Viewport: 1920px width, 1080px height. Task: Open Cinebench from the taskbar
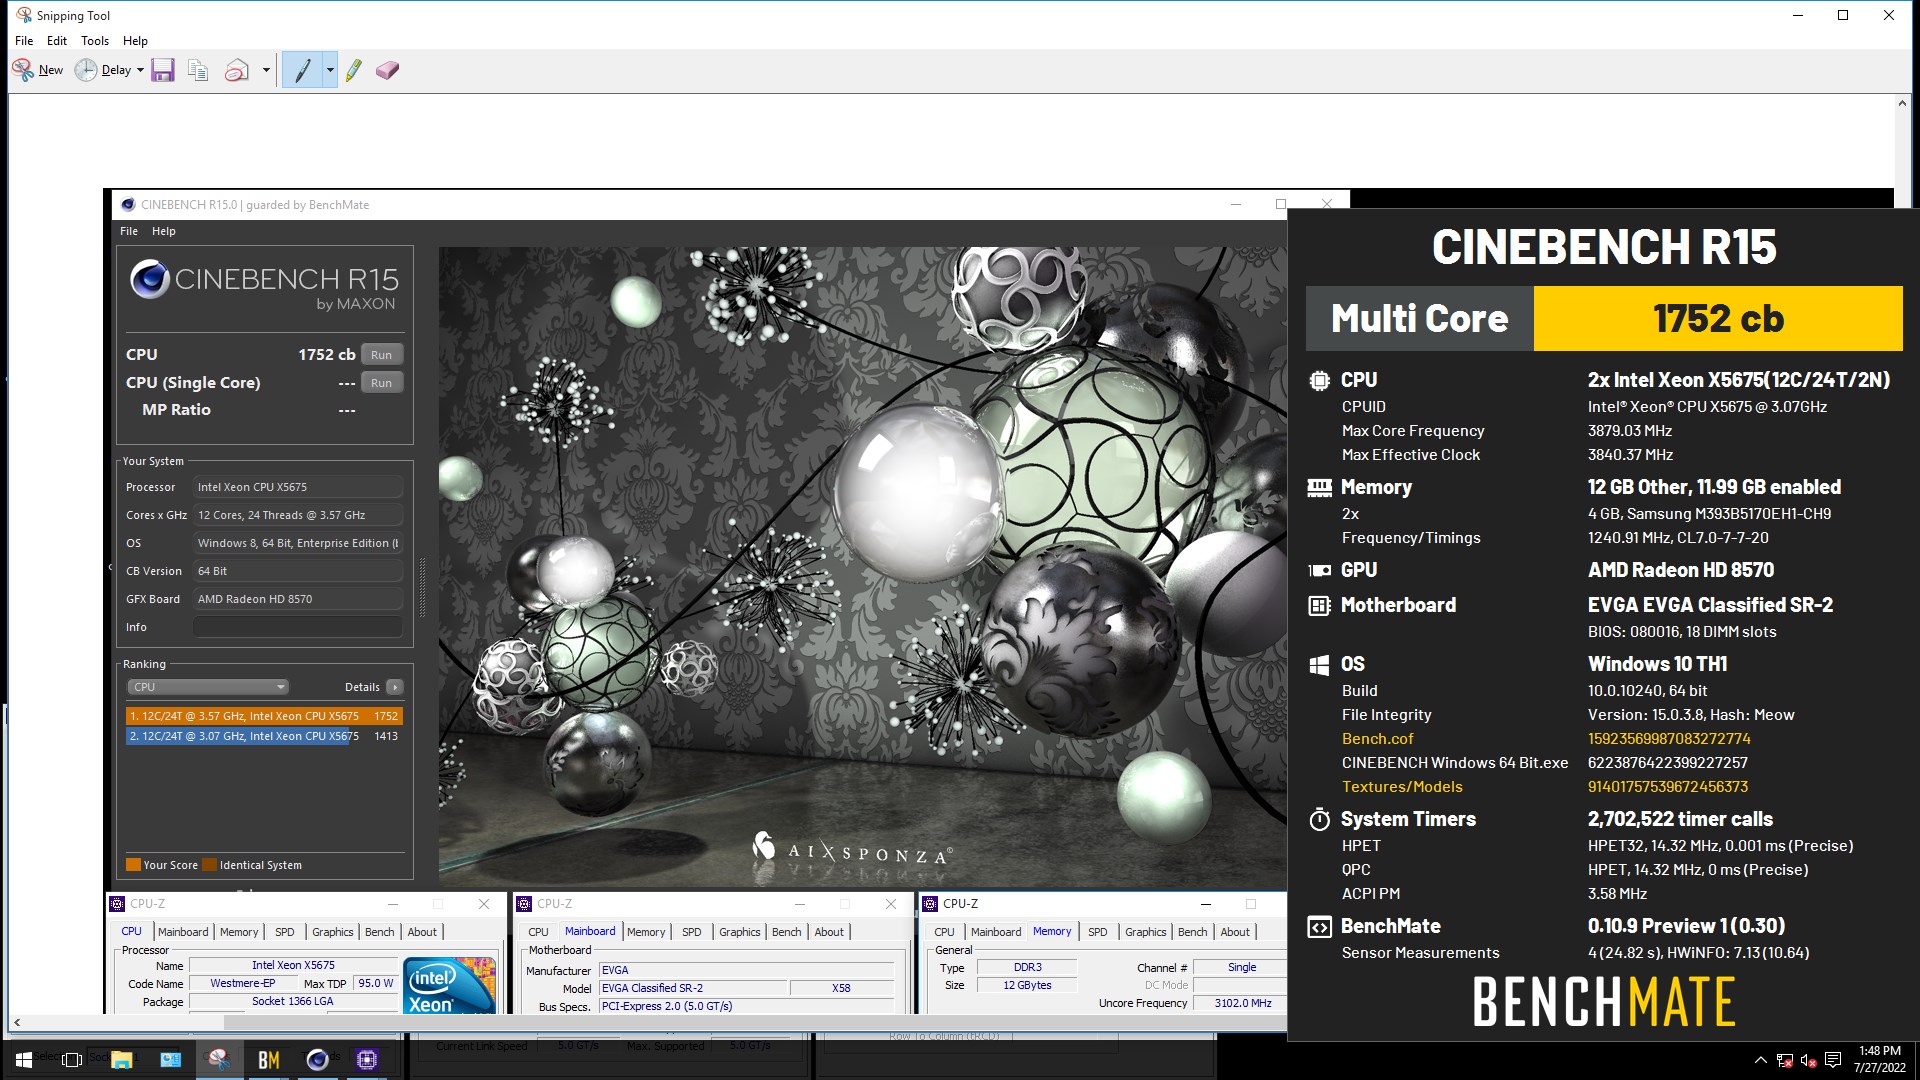click(x=318, y=1059)
